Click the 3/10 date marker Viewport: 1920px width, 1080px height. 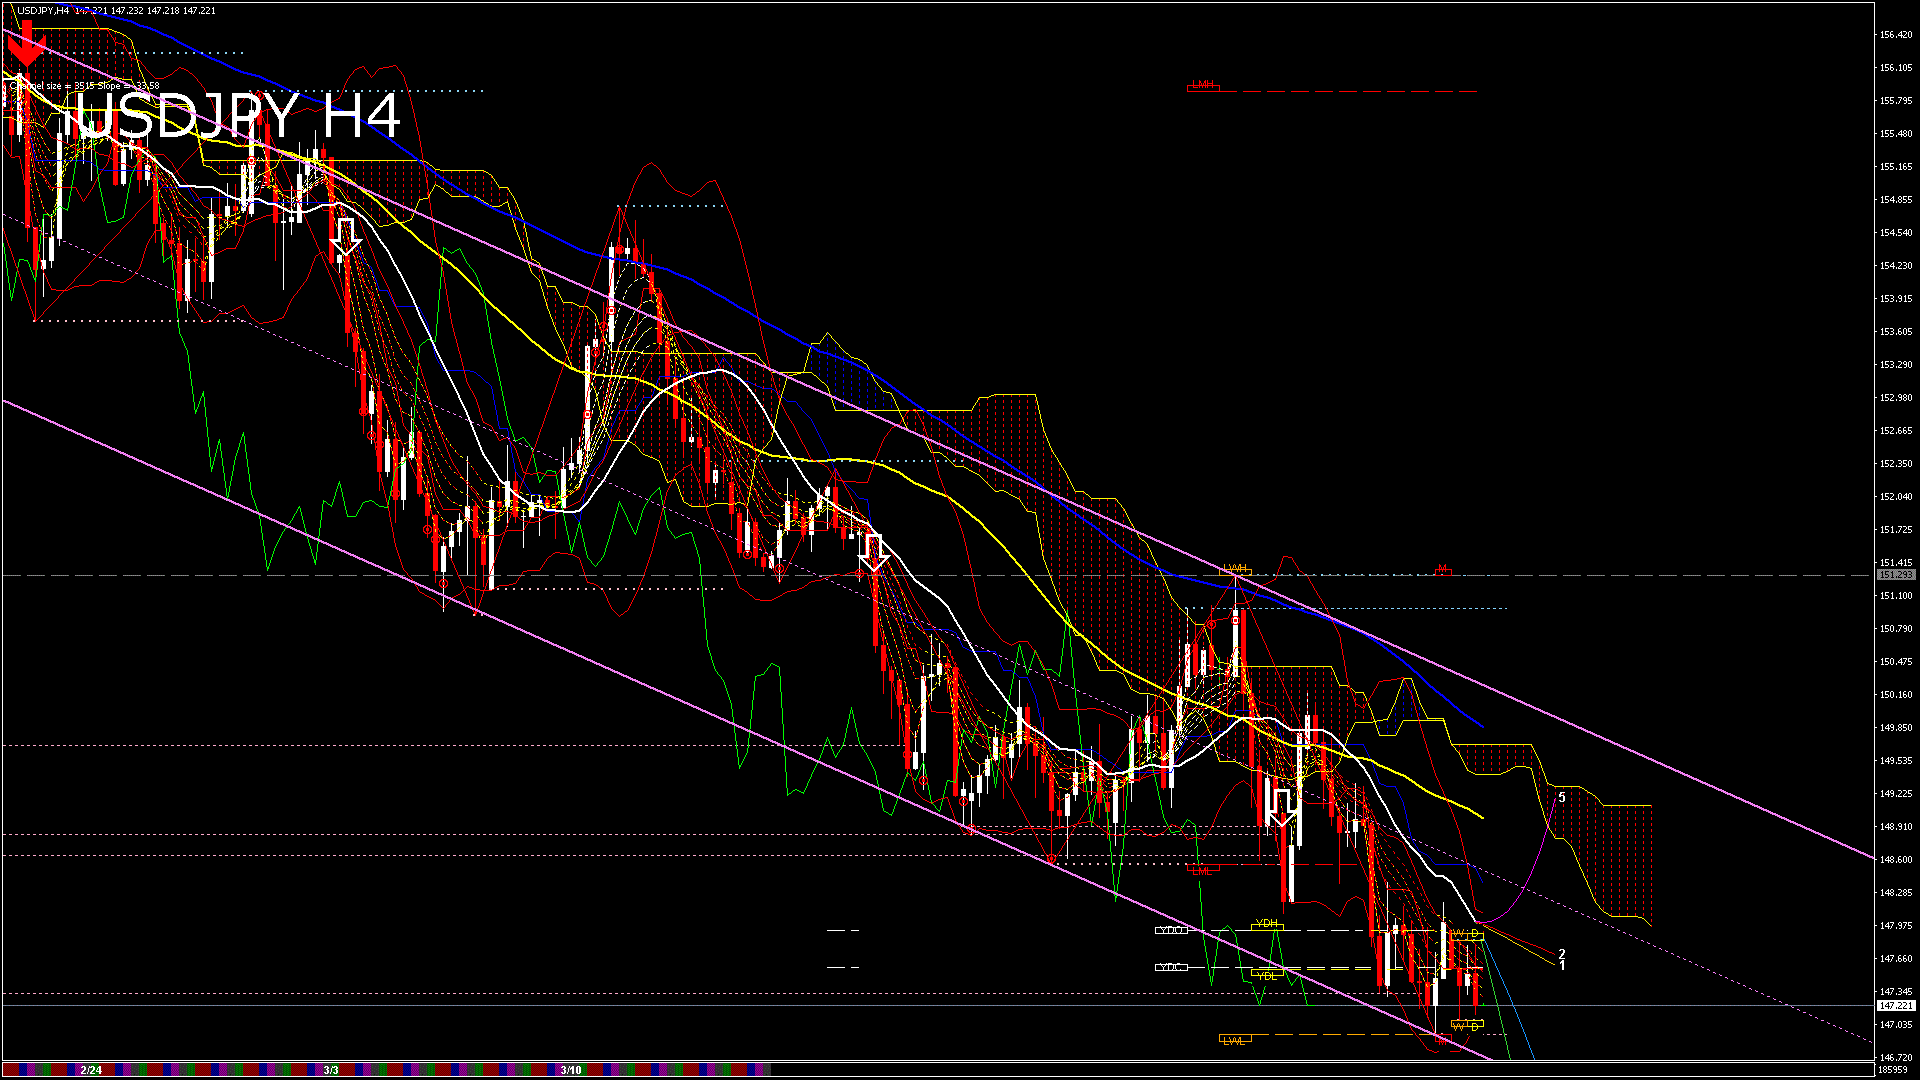571,1070
